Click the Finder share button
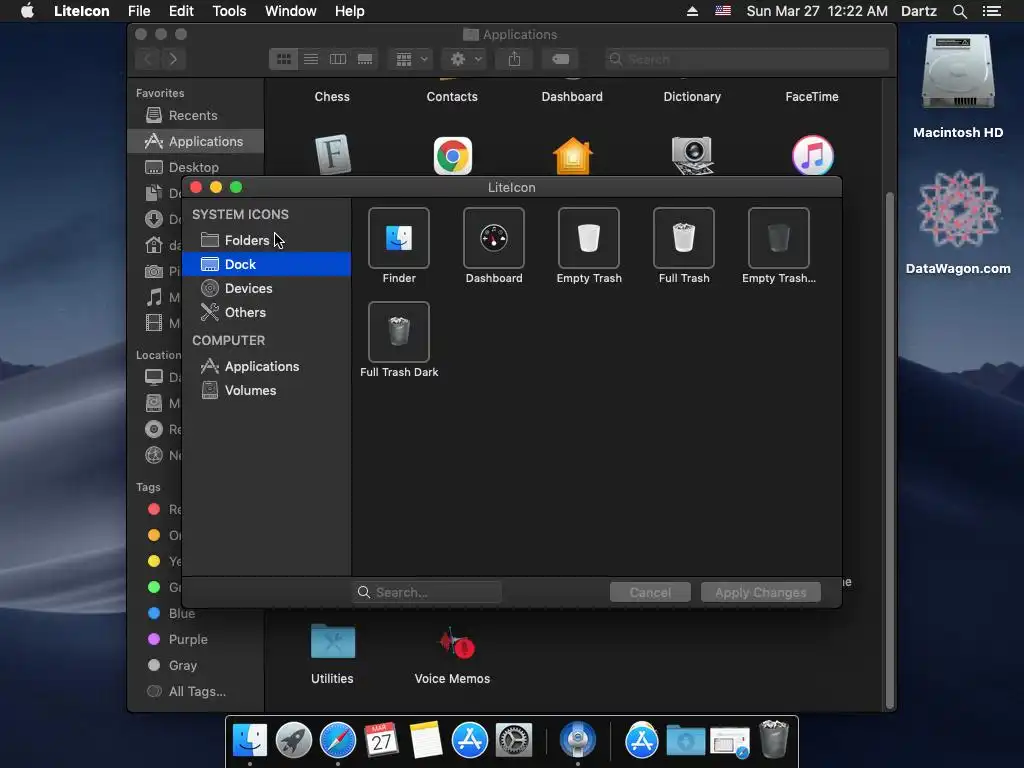This screenshot has width=1024, height=768. [515, 59]
